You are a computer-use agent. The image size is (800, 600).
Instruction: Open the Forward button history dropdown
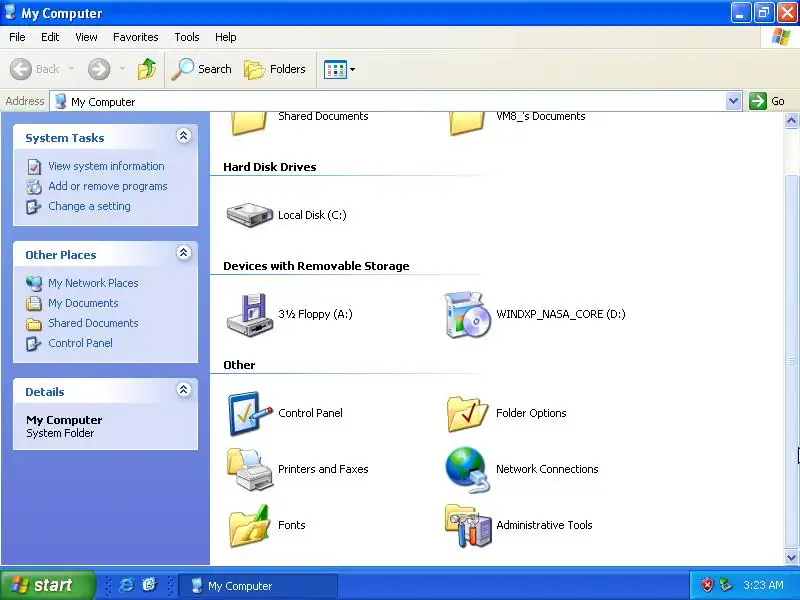[x=122, y=69]
